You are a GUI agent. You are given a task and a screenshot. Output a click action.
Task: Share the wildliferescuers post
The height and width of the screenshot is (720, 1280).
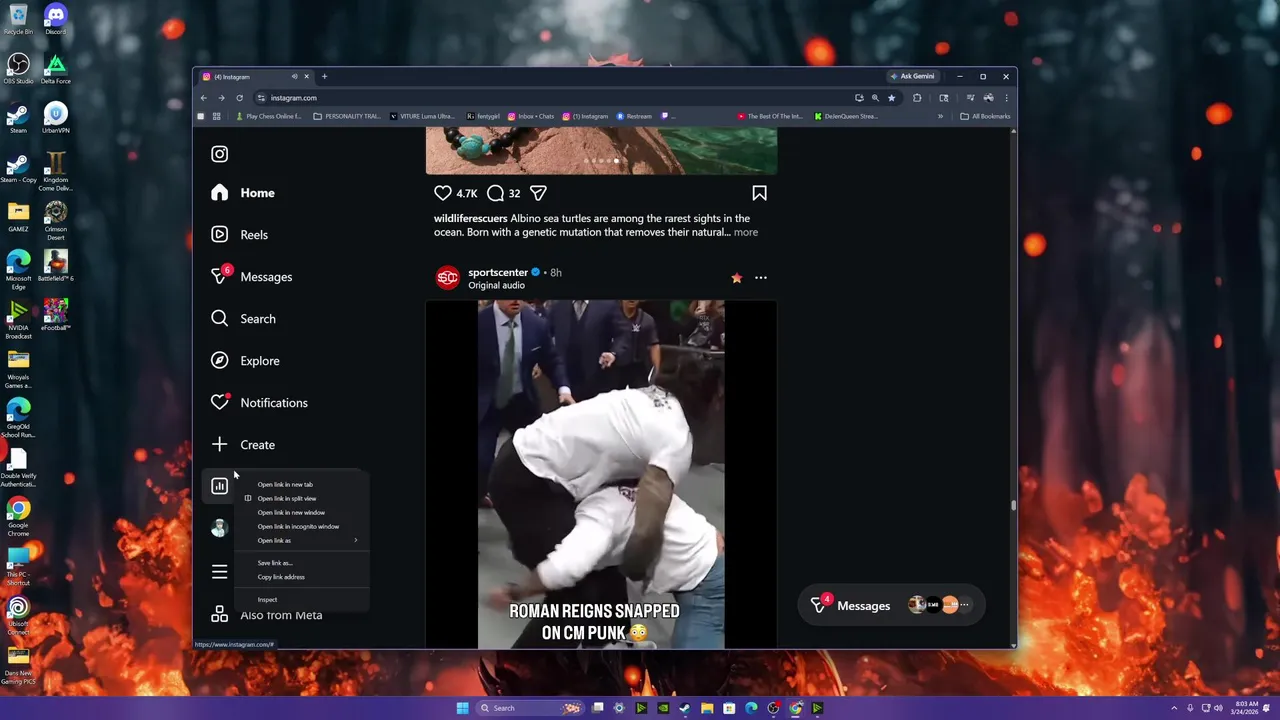(538, 193)
